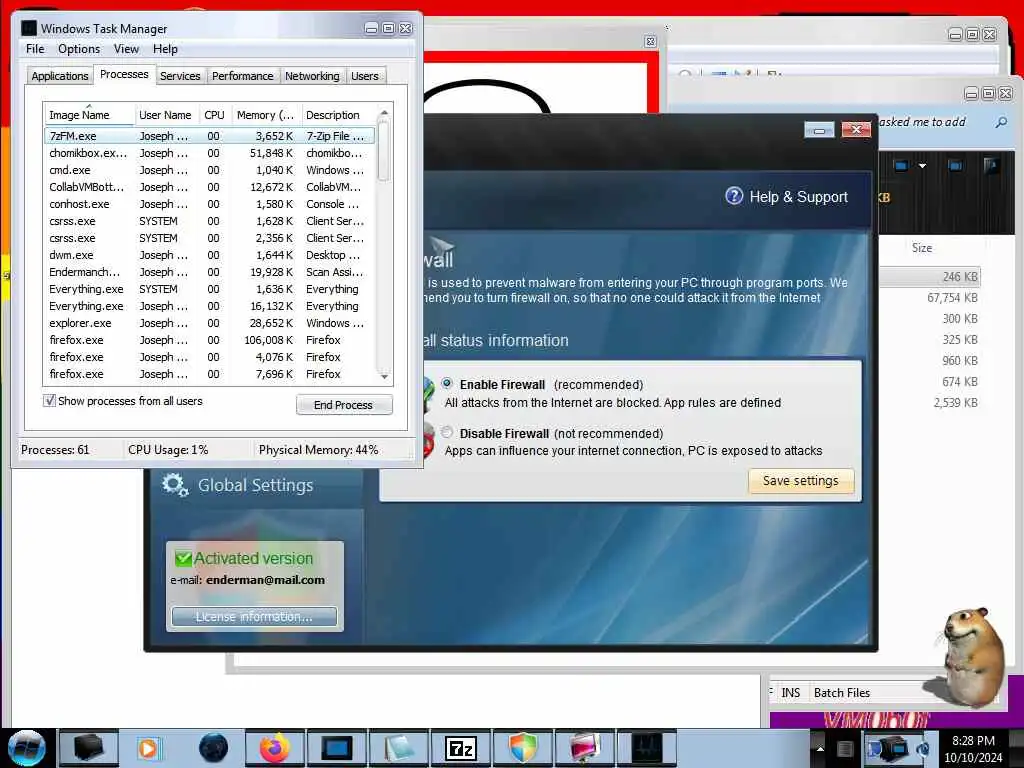
Task: Toggle Show processes from all users
Action: pos(50,400)
